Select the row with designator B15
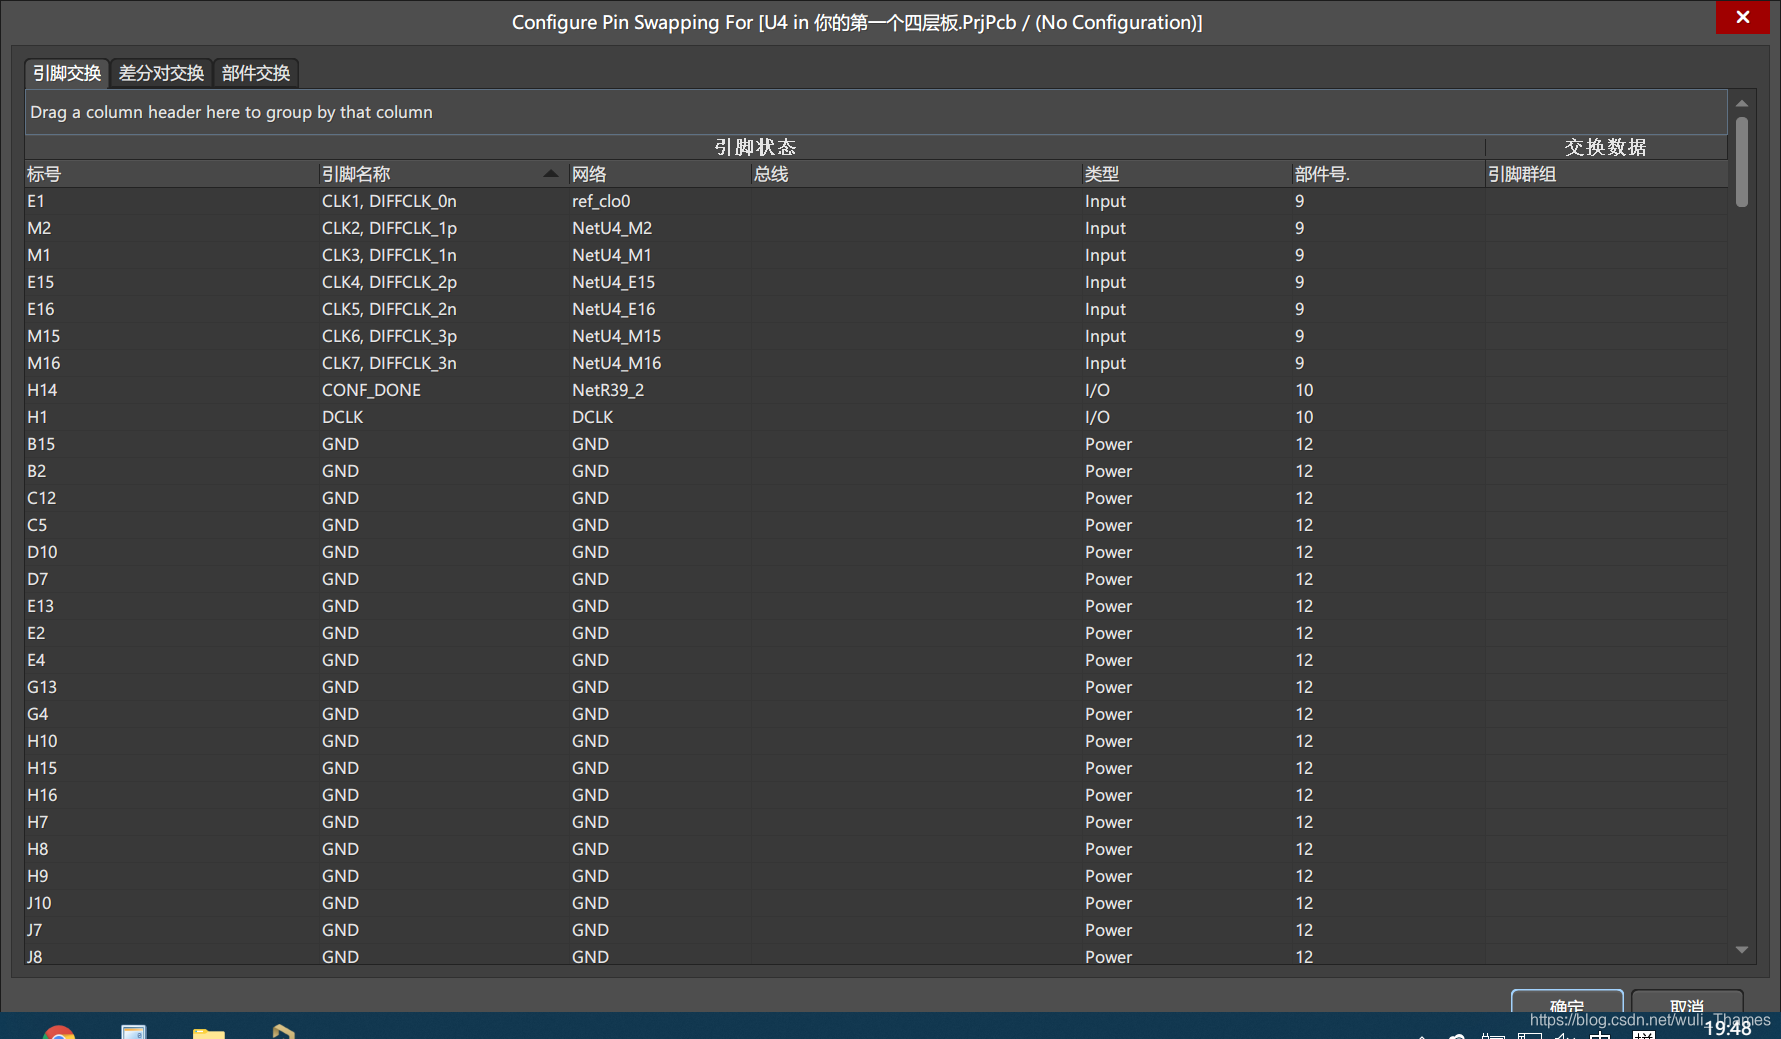The image size is (1781, 1039). 876,444
